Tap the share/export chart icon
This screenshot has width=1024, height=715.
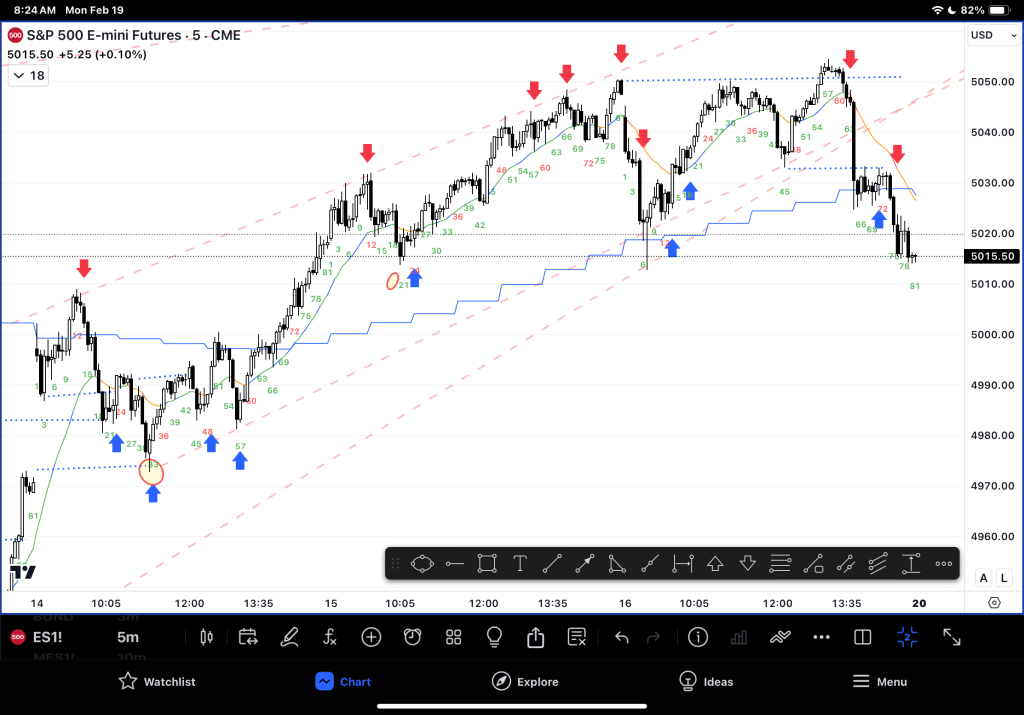pos(535,637)
